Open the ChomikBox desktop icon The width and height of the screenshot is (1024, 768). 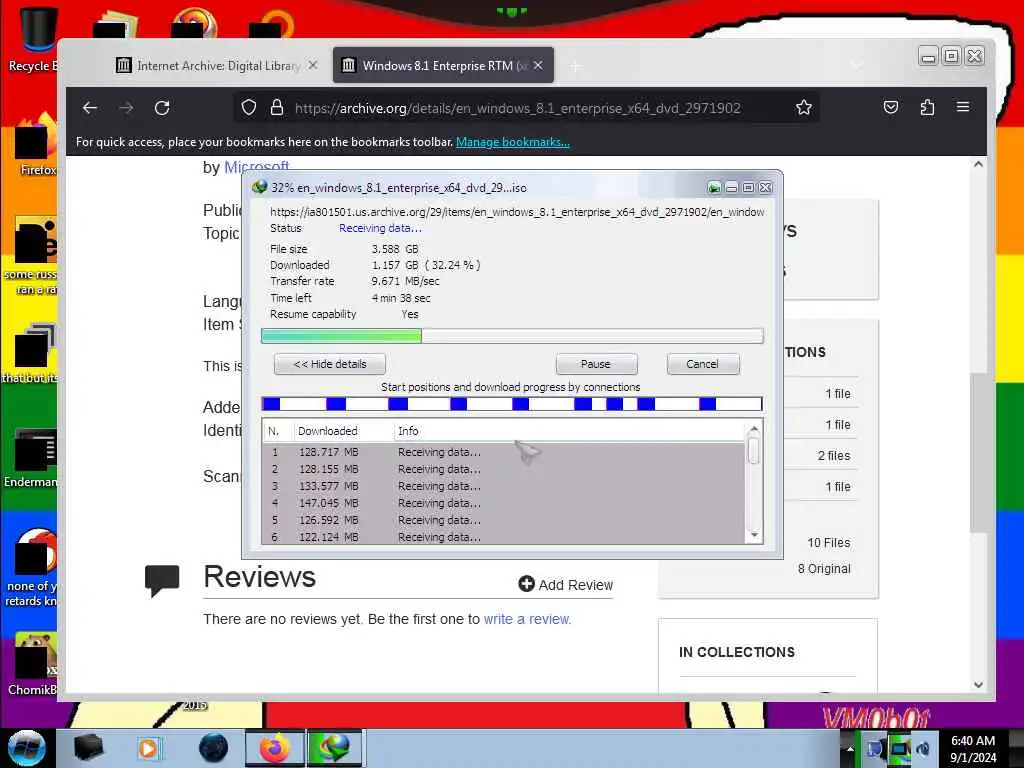coord(33,664)
